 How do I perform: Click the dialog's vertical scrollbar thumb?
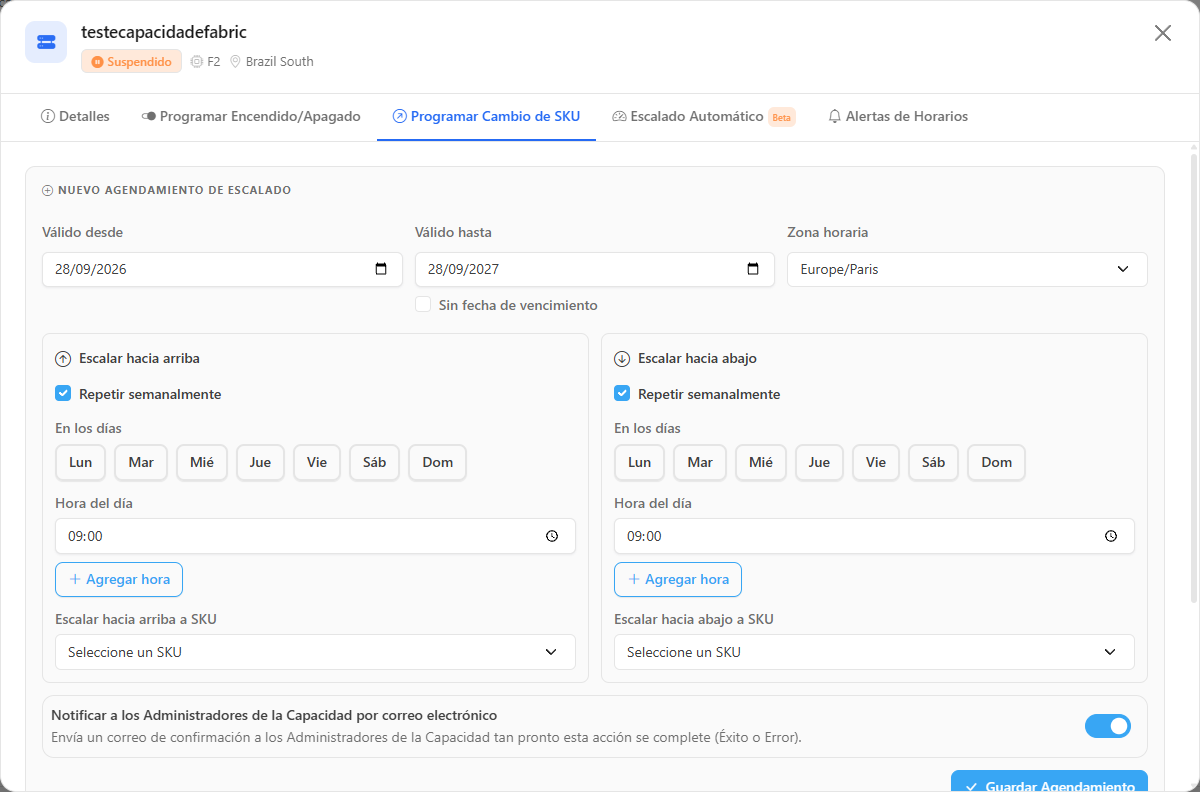[1194, 378]
